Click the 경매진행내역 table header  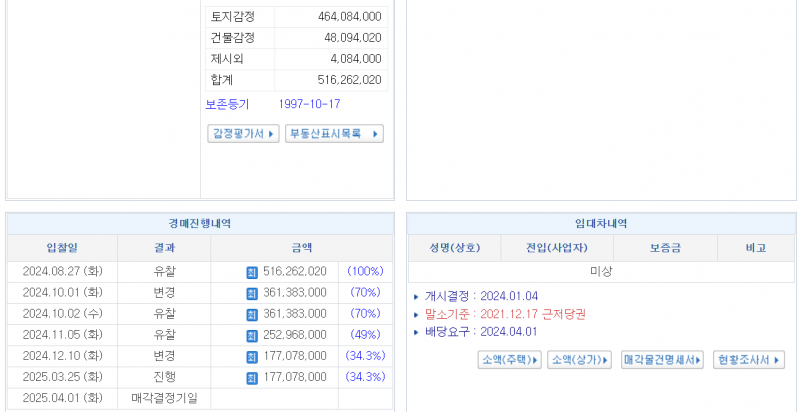[x=200, y=224]
